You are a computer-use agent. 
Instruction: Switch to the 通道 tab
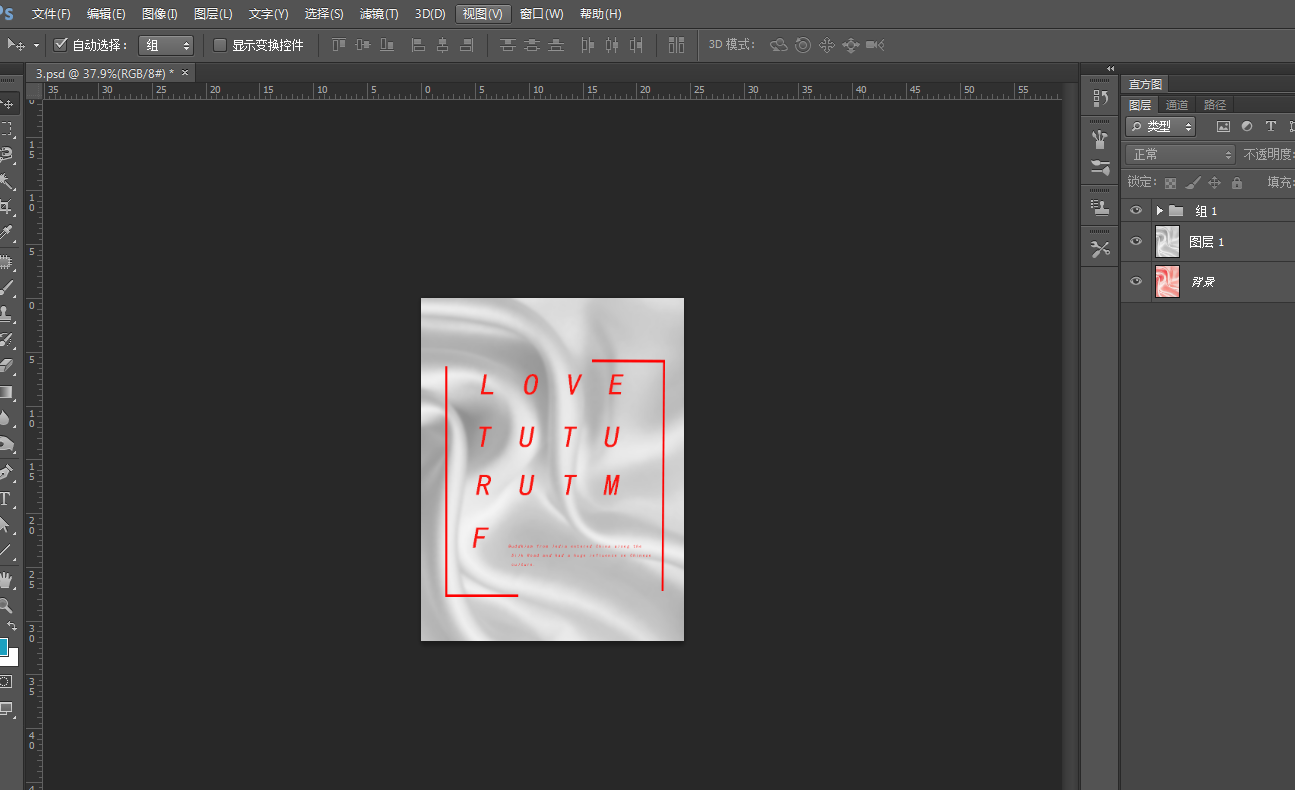[x=1177, y=105]
